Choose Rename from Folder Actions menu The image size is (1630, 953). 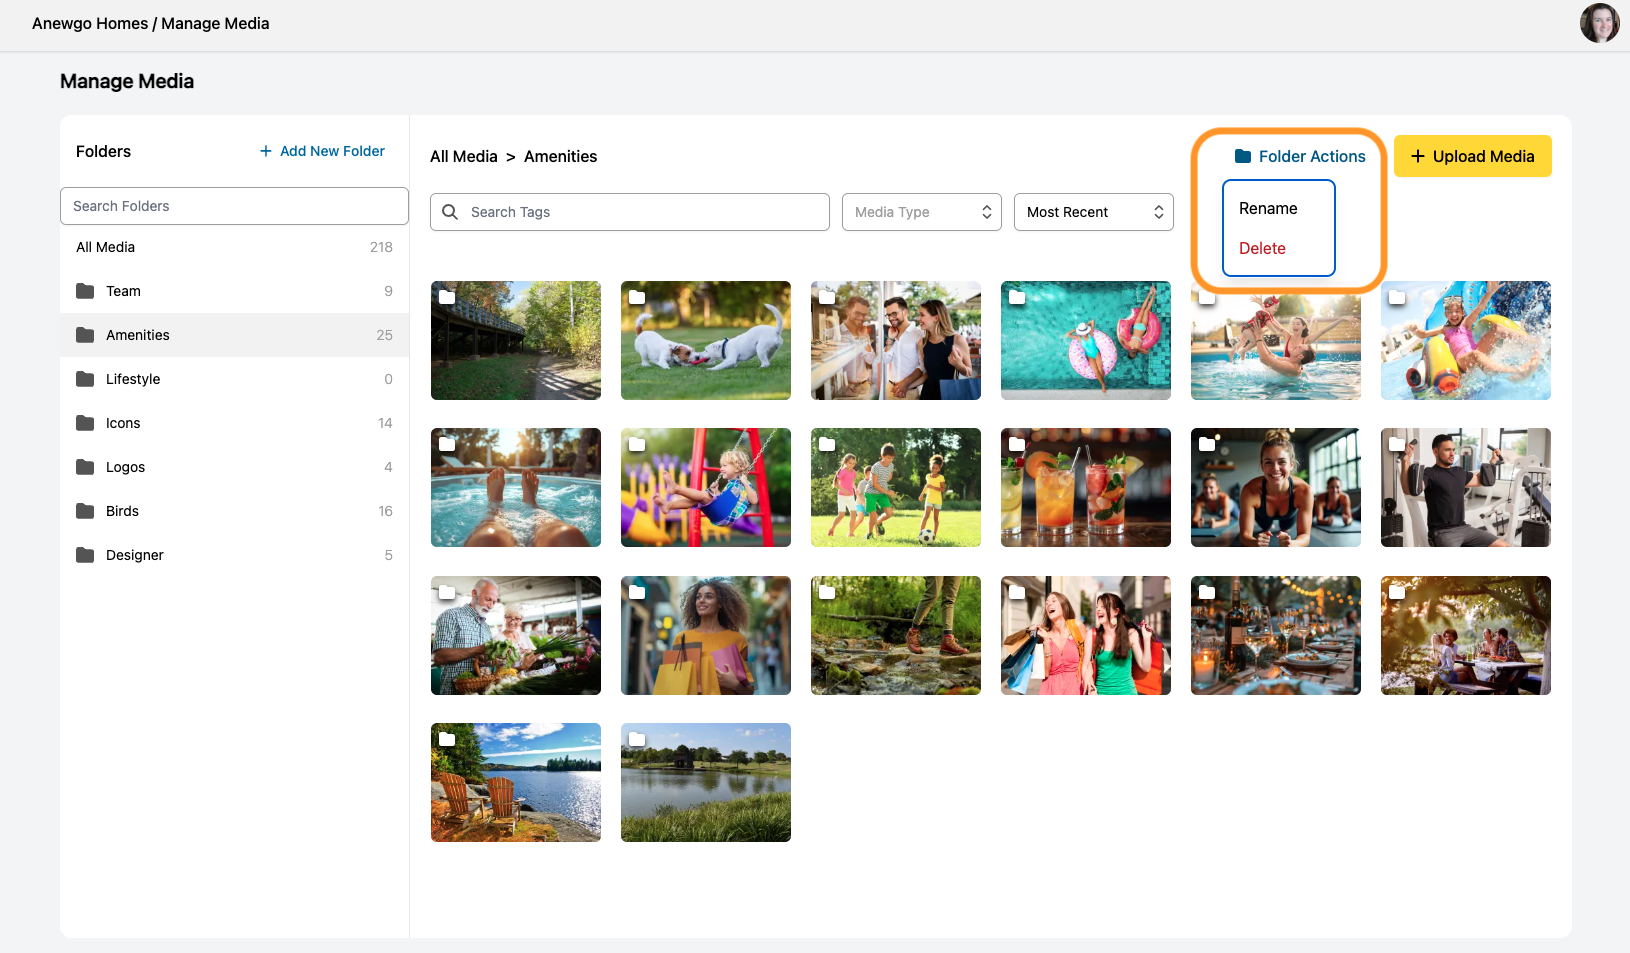tap(1268, 208)
